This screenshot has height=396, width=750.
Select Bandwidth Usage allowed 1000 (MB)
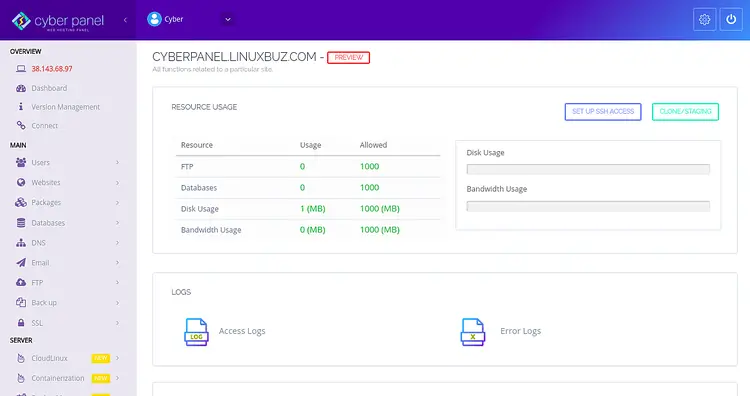tap(379, 230)
